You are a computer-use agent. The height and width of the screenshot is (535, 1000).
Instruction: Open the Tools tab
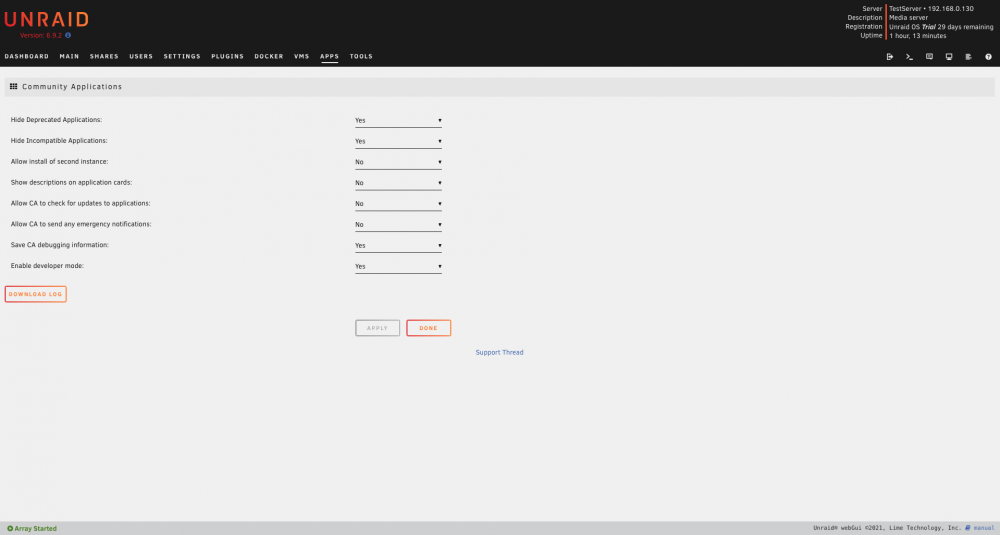pyautogui.click(x=361, y=57)
